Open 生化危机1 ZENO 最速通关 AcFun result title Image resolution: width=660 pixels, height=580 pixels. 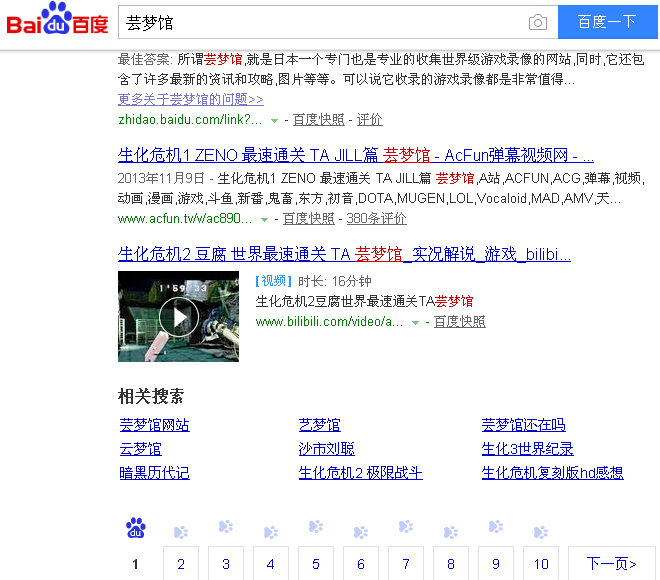tap(356, 155)
